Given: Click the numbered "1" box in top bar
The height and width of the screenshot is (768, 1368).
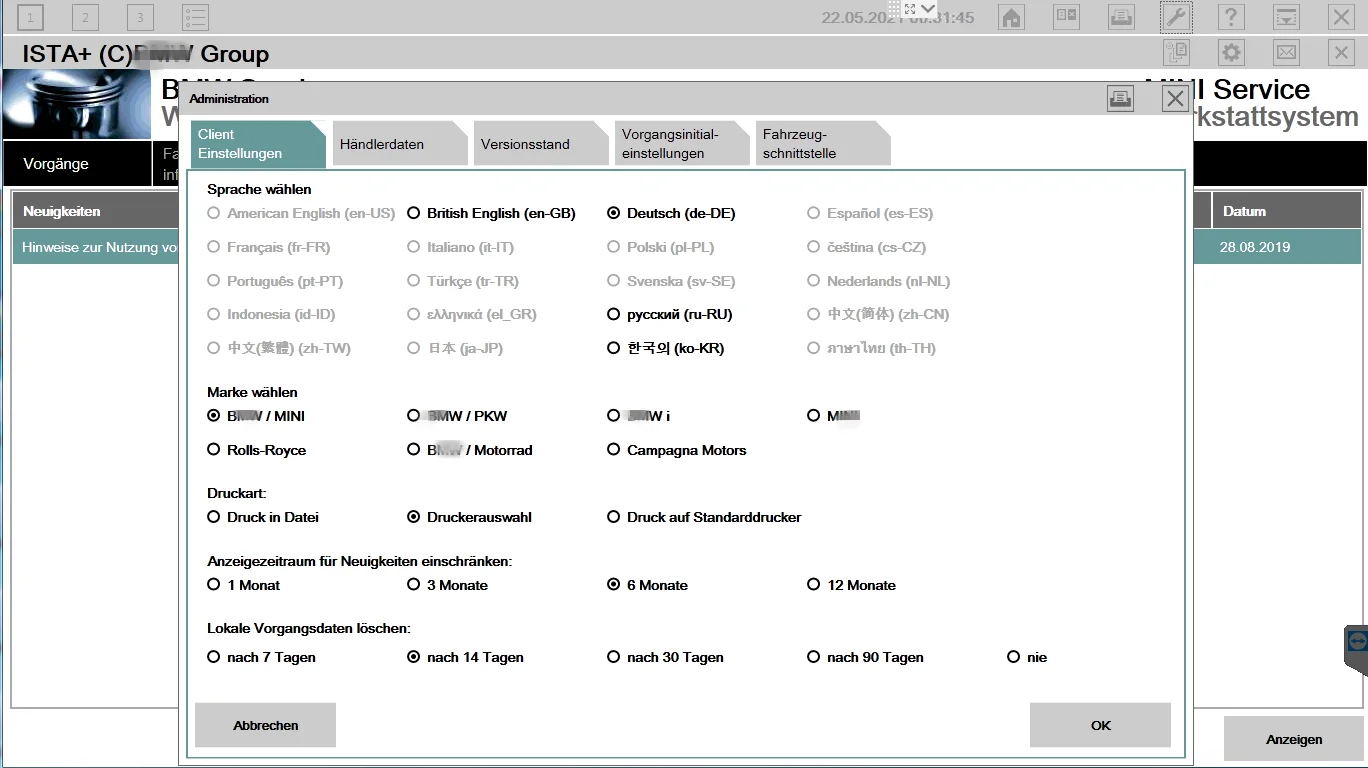Looking at the screenshot, I should pyautogui.click(x=30, y=17).
